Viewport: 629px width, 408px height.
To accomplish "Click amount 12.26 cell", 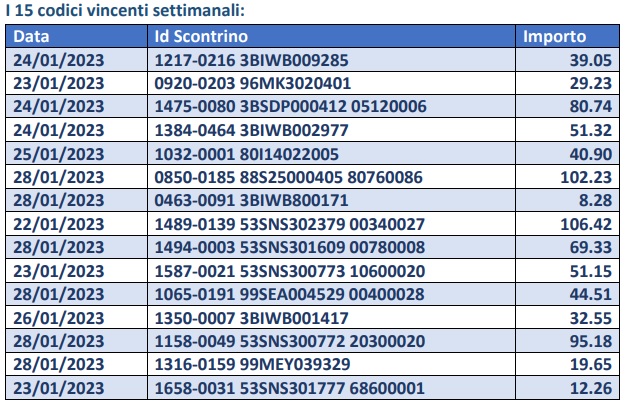I will click(x=567, y=388).
